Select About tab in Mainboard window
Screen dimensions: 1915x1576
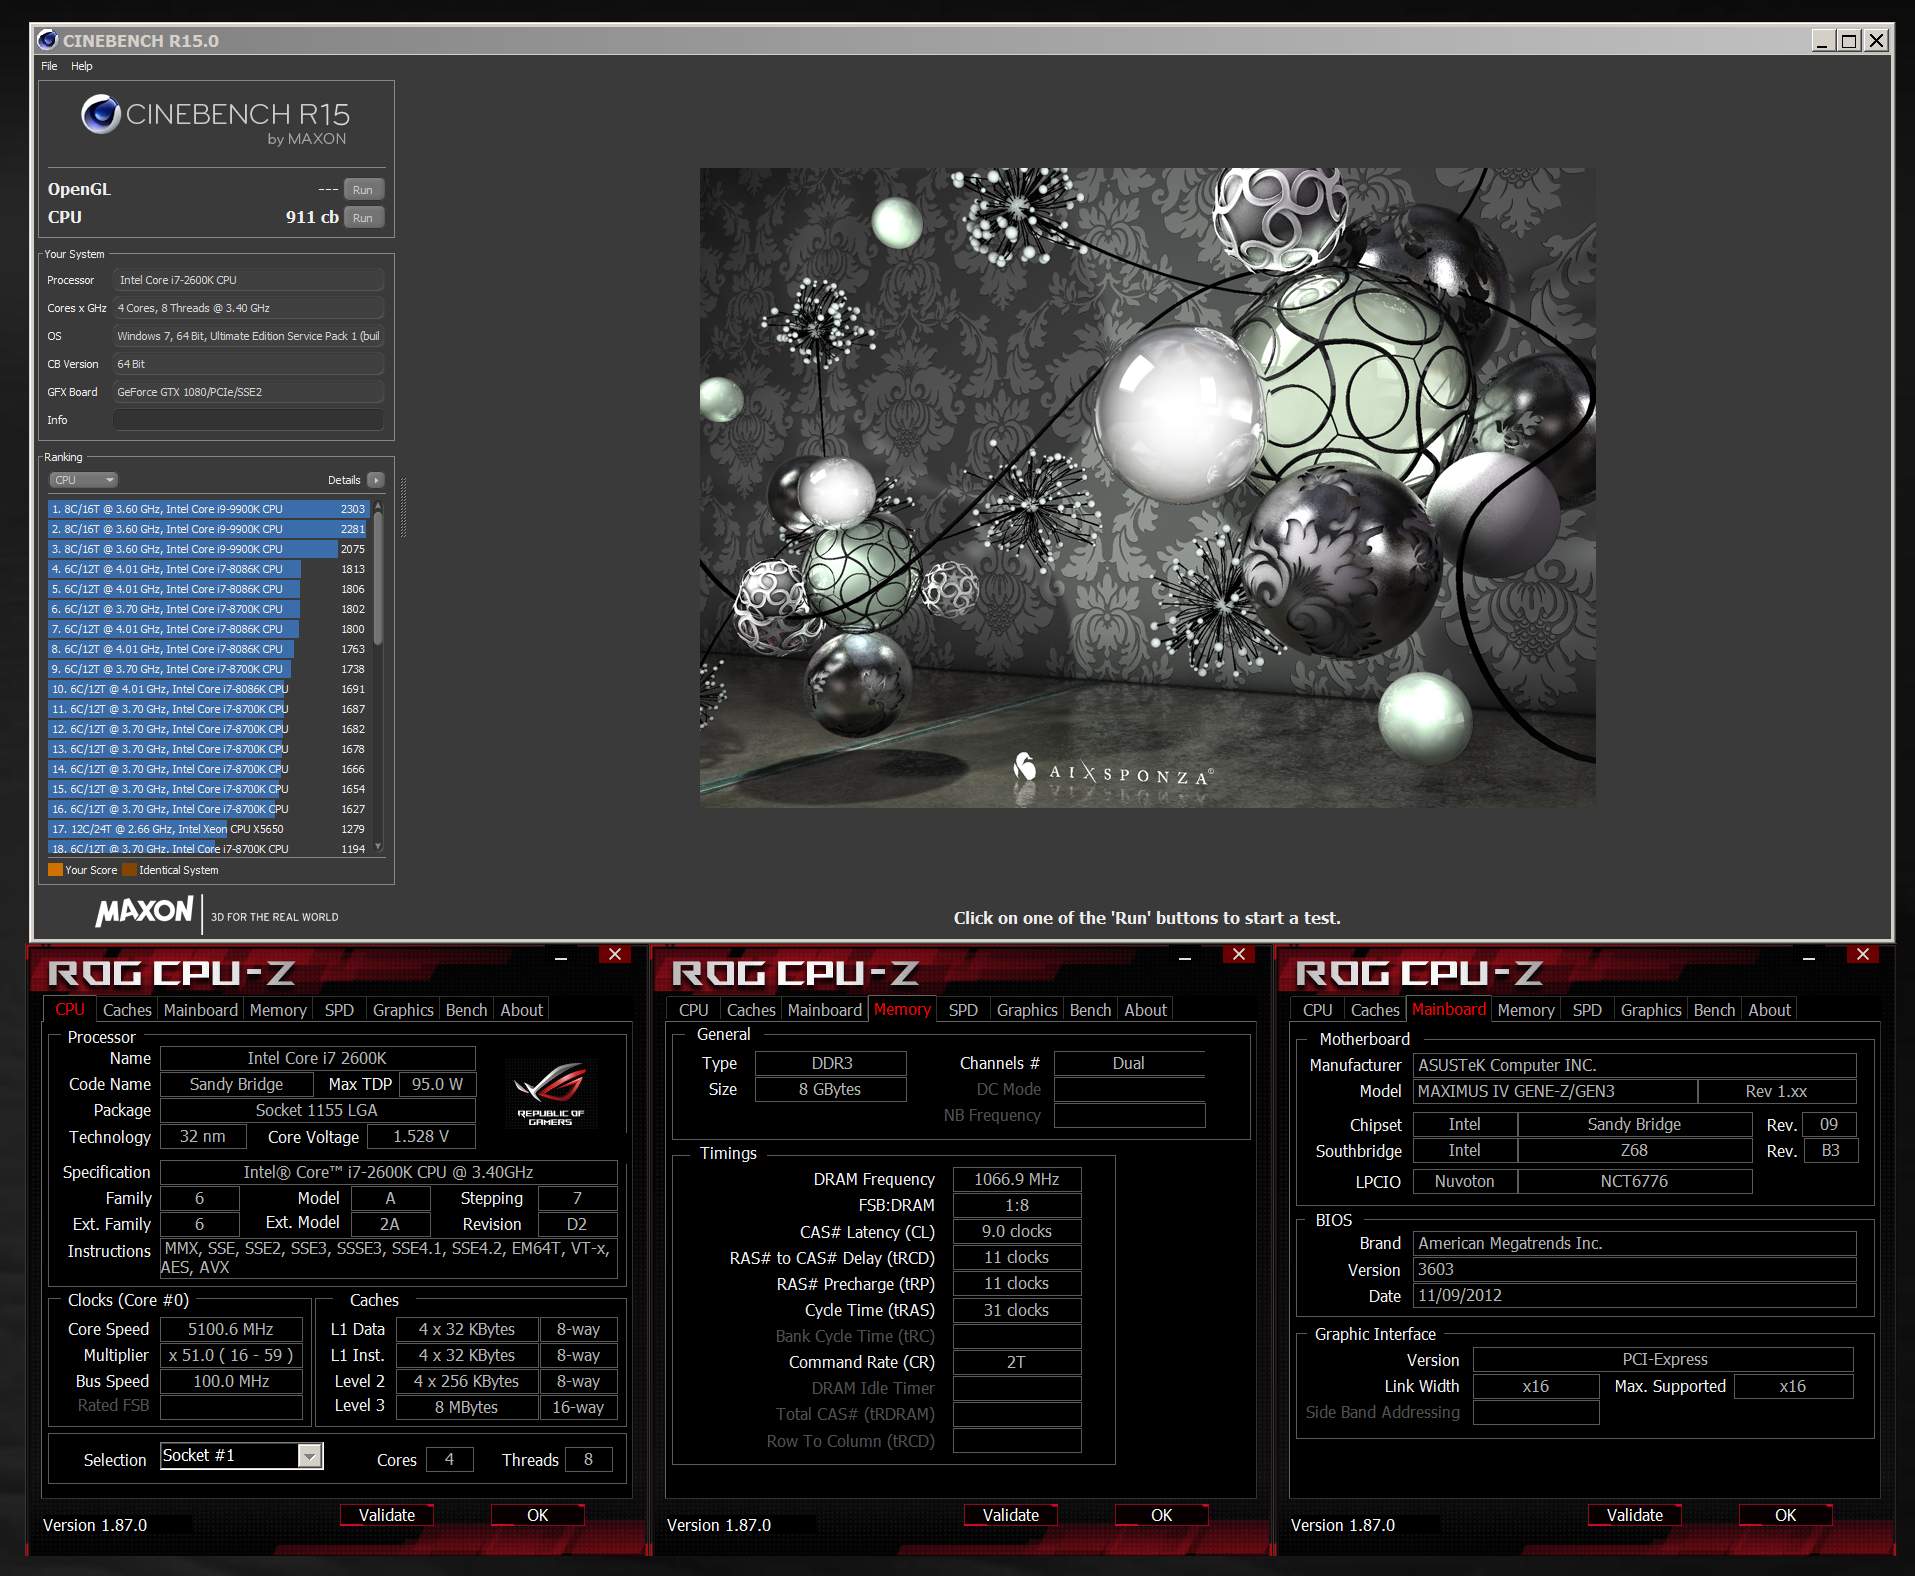(x=1769, y=1010)
